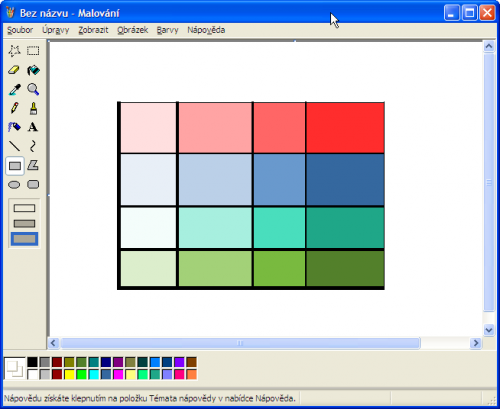Screen dimensions: 500x409
Task: Choose the bright green palette swatch
Action: (81, 374)
